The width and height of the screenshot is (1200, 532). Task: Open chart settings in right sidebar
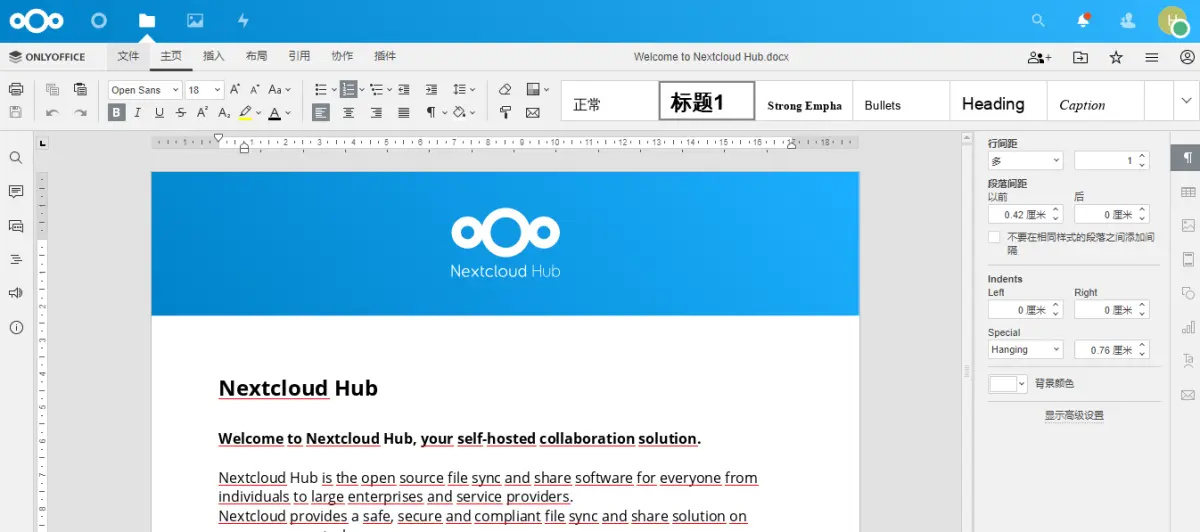click(x=1188, y=327)
